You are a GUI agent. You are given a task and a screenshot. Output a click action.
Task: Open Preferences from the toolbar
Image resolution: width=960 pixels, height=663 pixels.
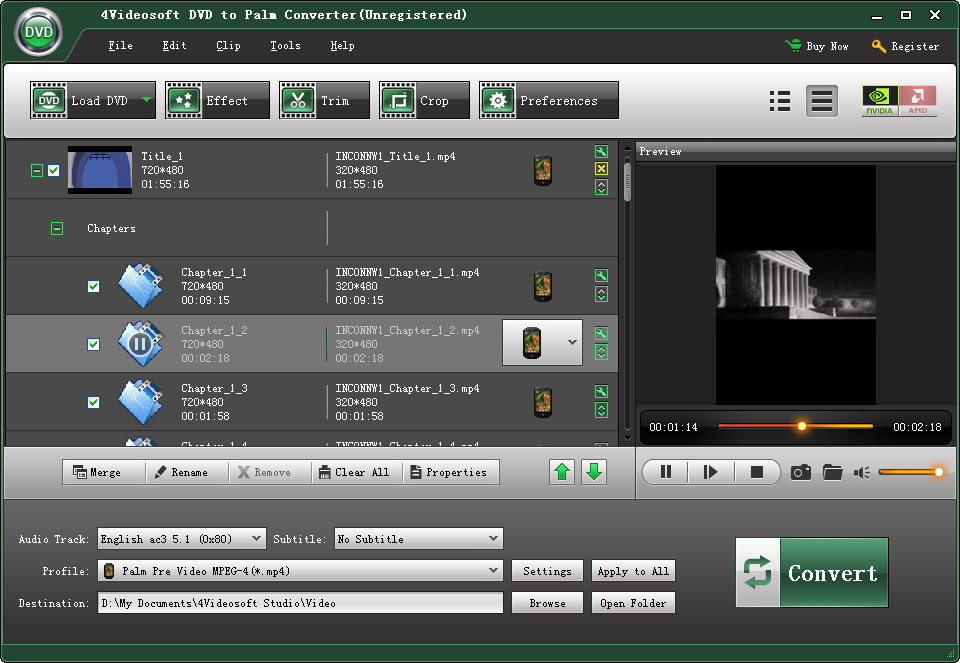click(x=549, y=100)
